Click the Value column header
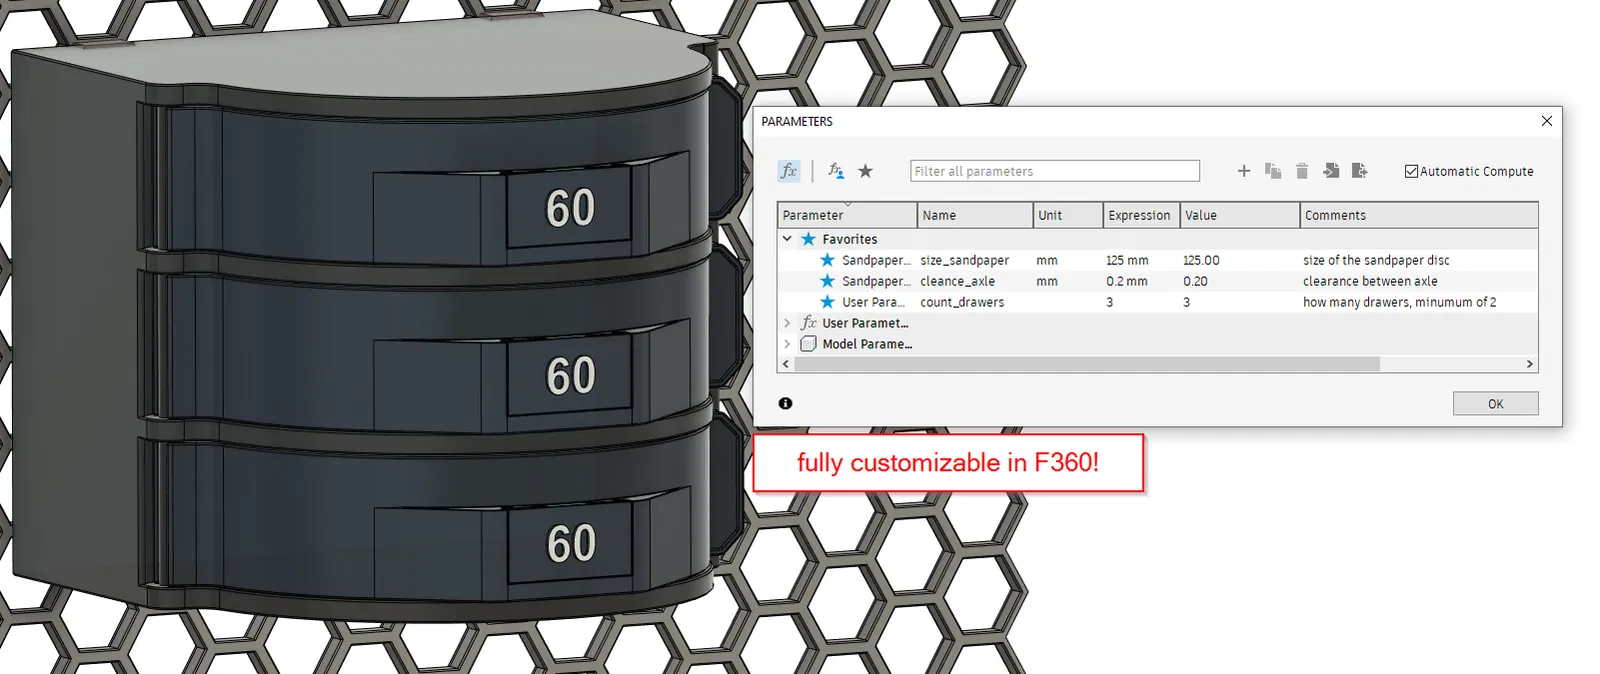The width and height of the screenshot is (1600, 674). 1240,215
